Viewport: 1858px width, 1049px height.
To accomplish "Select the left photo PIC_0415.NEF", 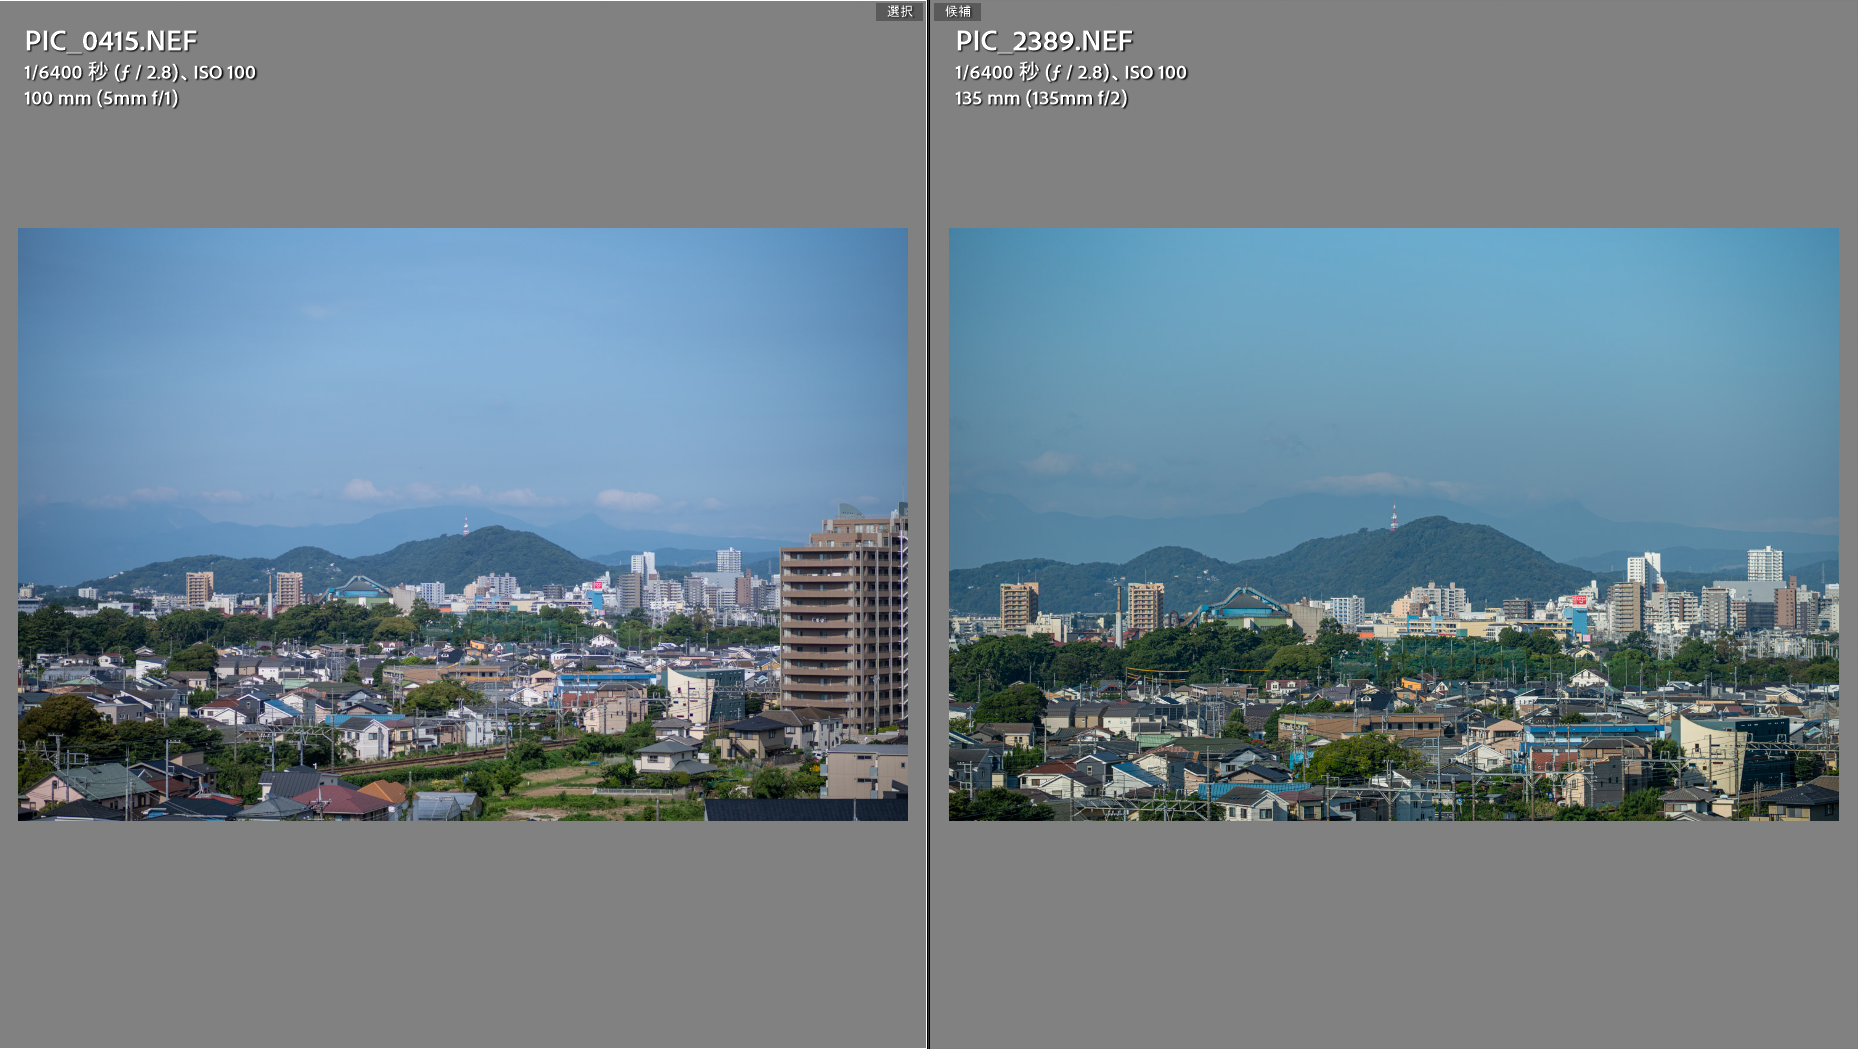I will (x=463, y=524).
